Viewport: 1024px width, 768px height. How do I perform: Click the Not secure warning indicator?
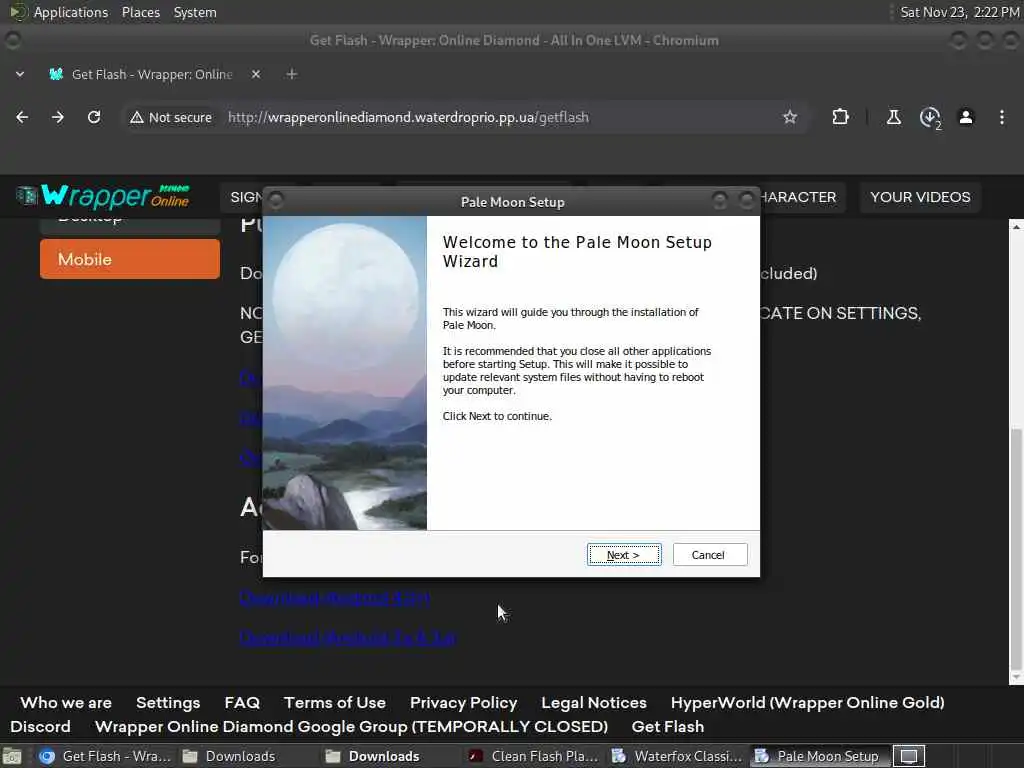coord(171,118)
